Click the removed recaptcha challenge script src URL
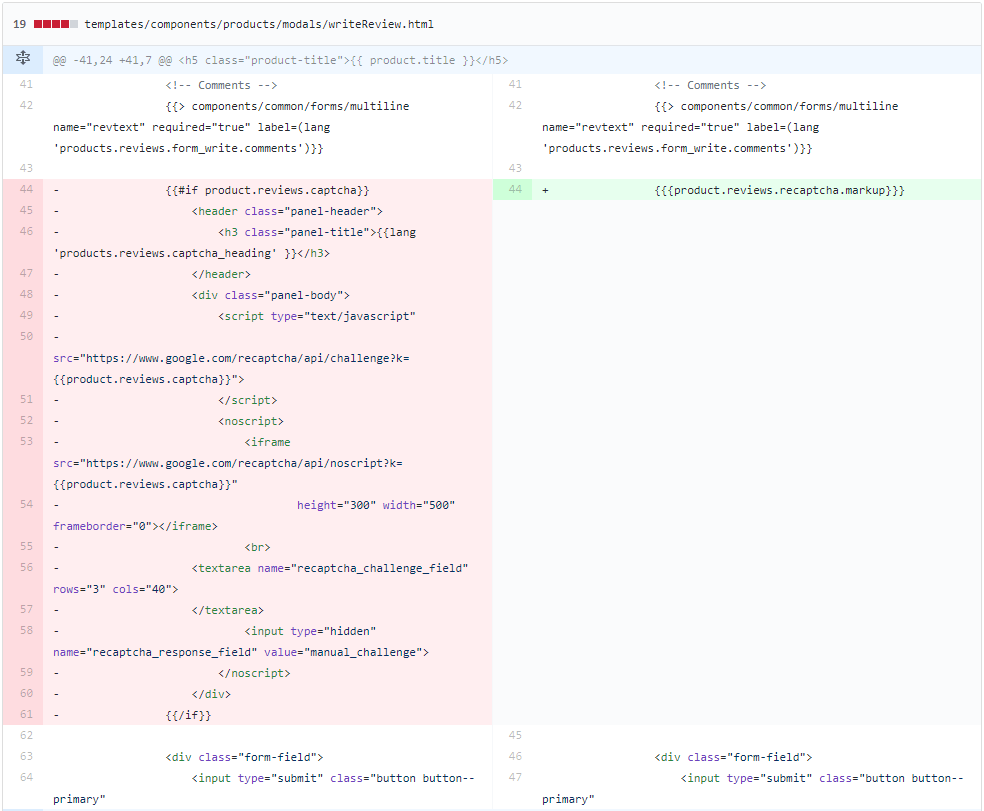This screenshot has height=811, width=984. tap(231, 358)
